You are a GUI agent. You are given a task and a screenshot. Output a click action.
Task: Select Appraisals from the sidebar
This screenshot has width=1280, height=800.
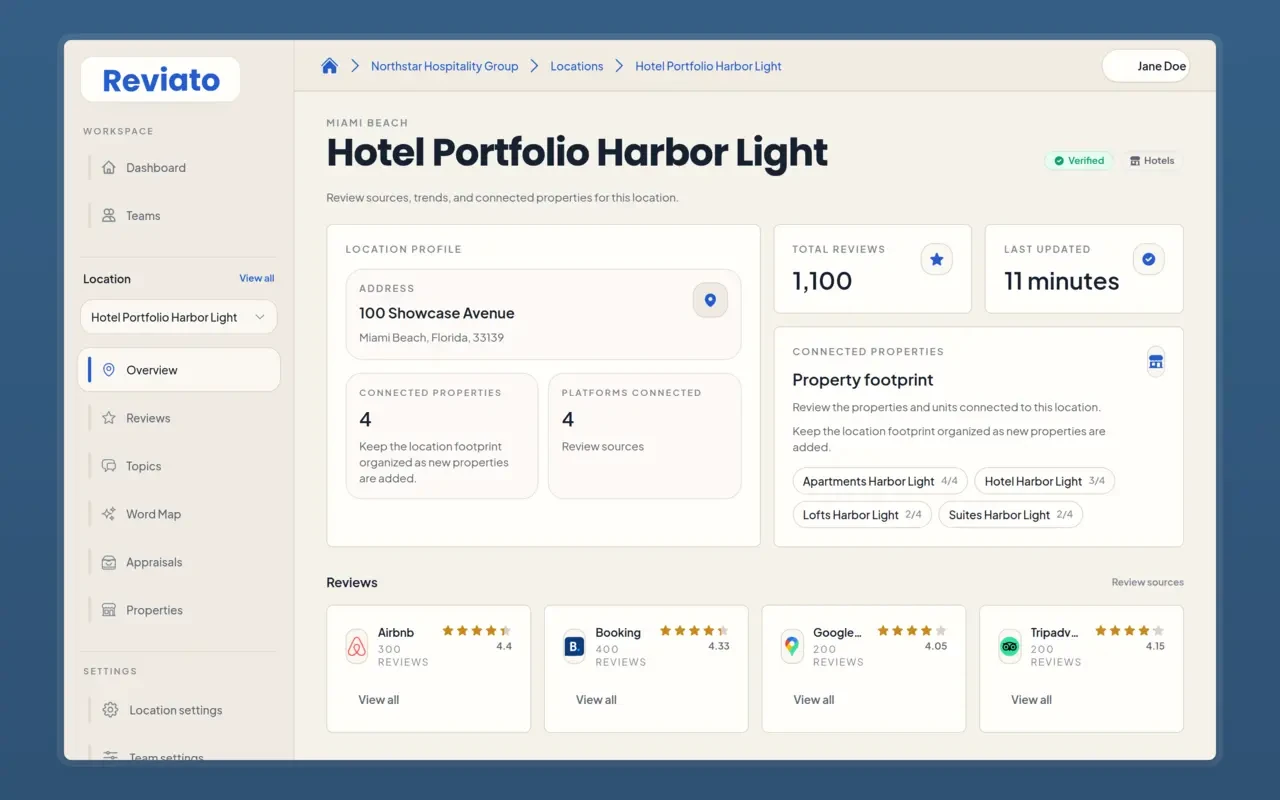pos(154,562)
